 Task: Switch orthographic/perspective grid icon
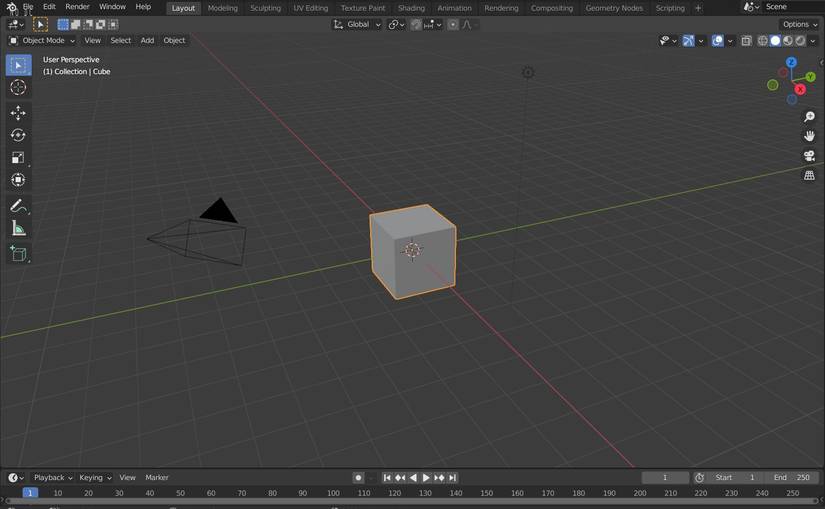(809, 175)
